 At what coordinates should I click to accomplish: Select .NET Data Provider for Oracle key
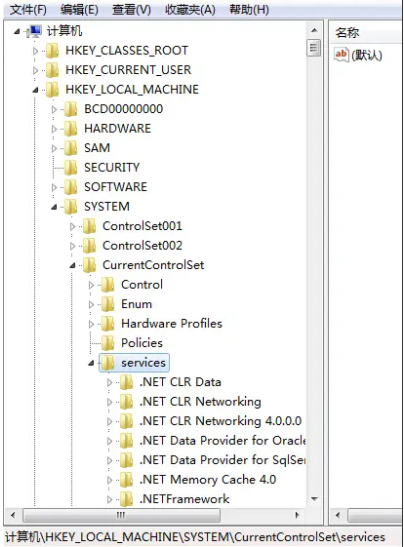pyautogui.click(x=223, y=441)
